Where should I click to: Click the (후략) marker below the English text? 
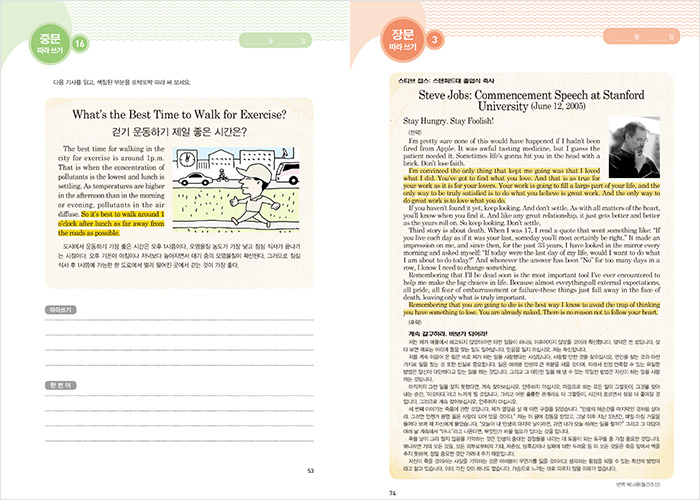415,322
